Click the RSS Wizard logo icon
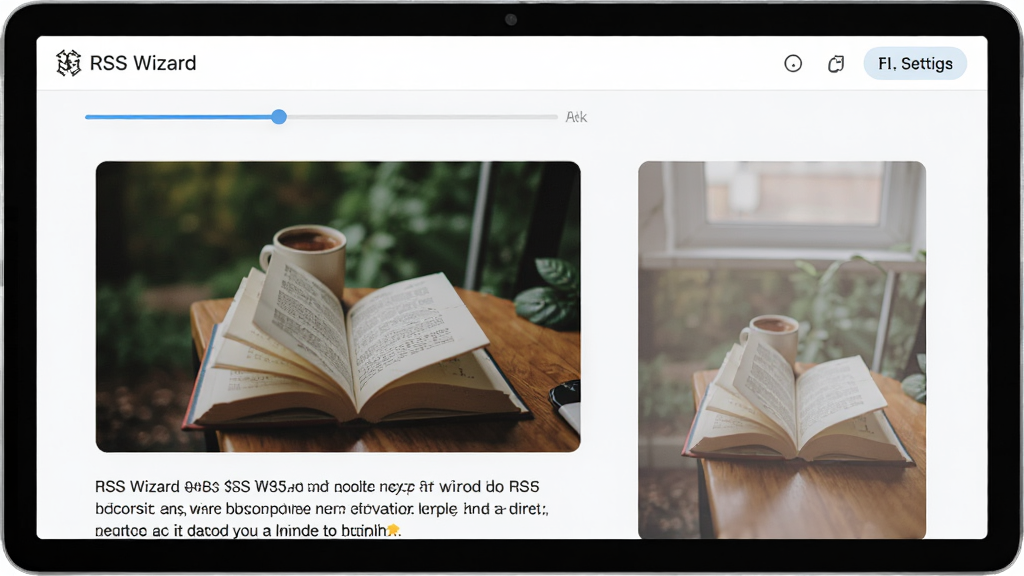The height and width of the screenshot is (576, 1024). pos(68,63)
